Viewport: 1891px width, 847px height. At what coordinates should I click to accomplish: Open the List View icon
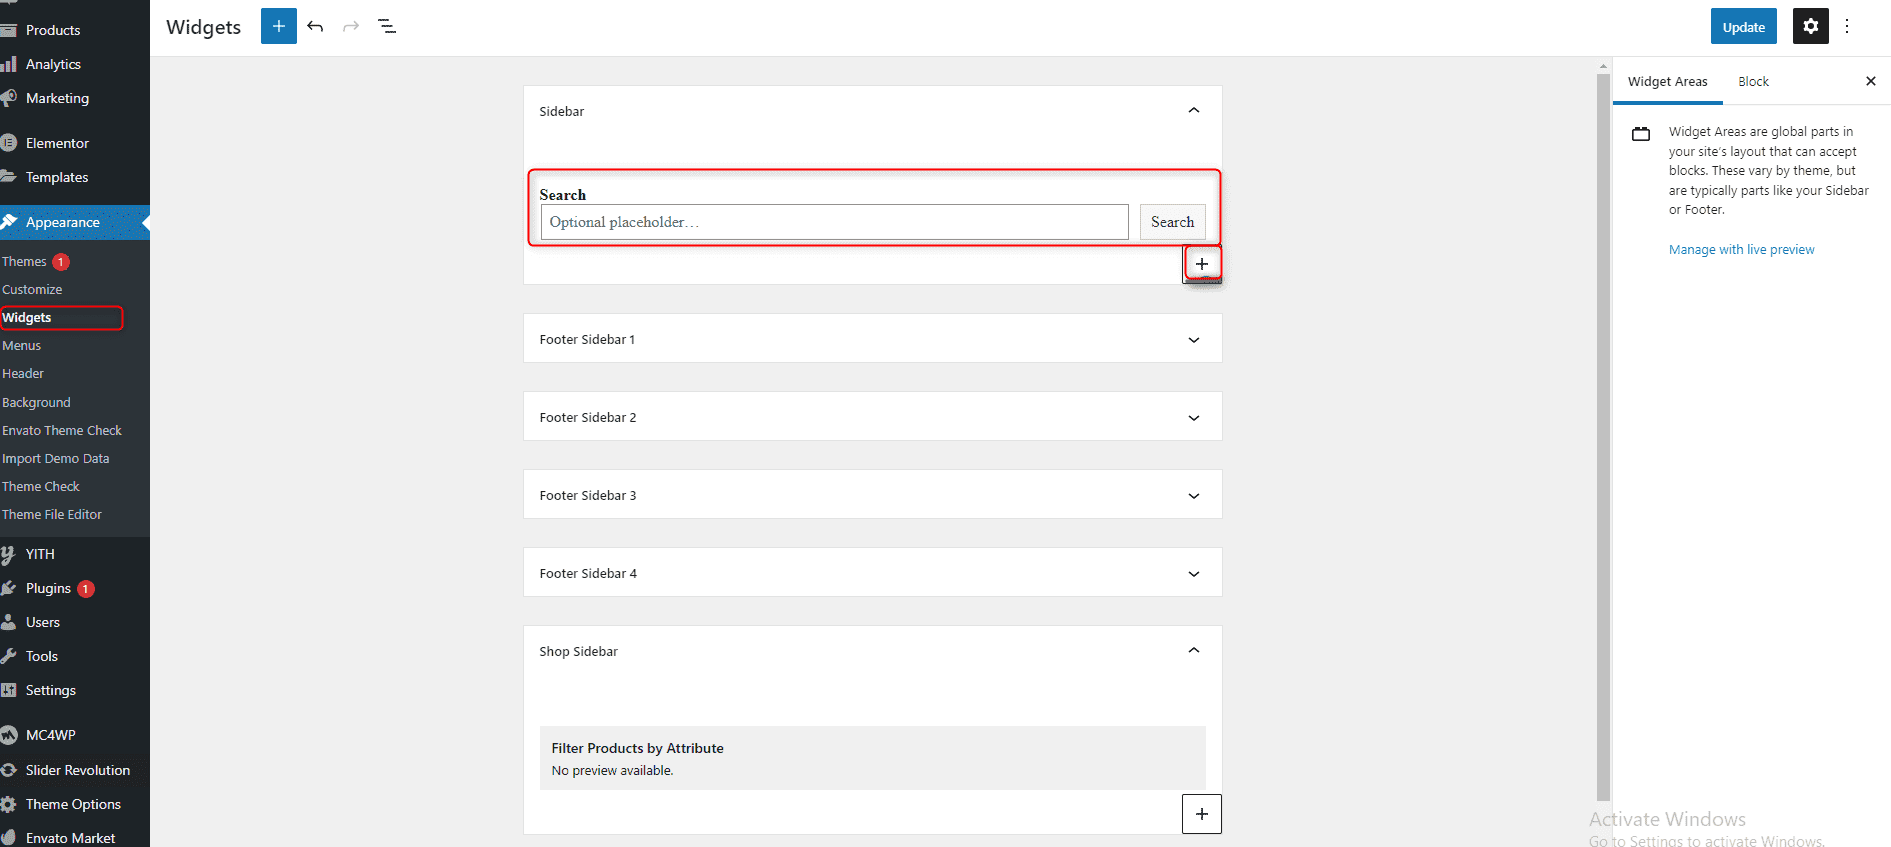click(387, 26)
